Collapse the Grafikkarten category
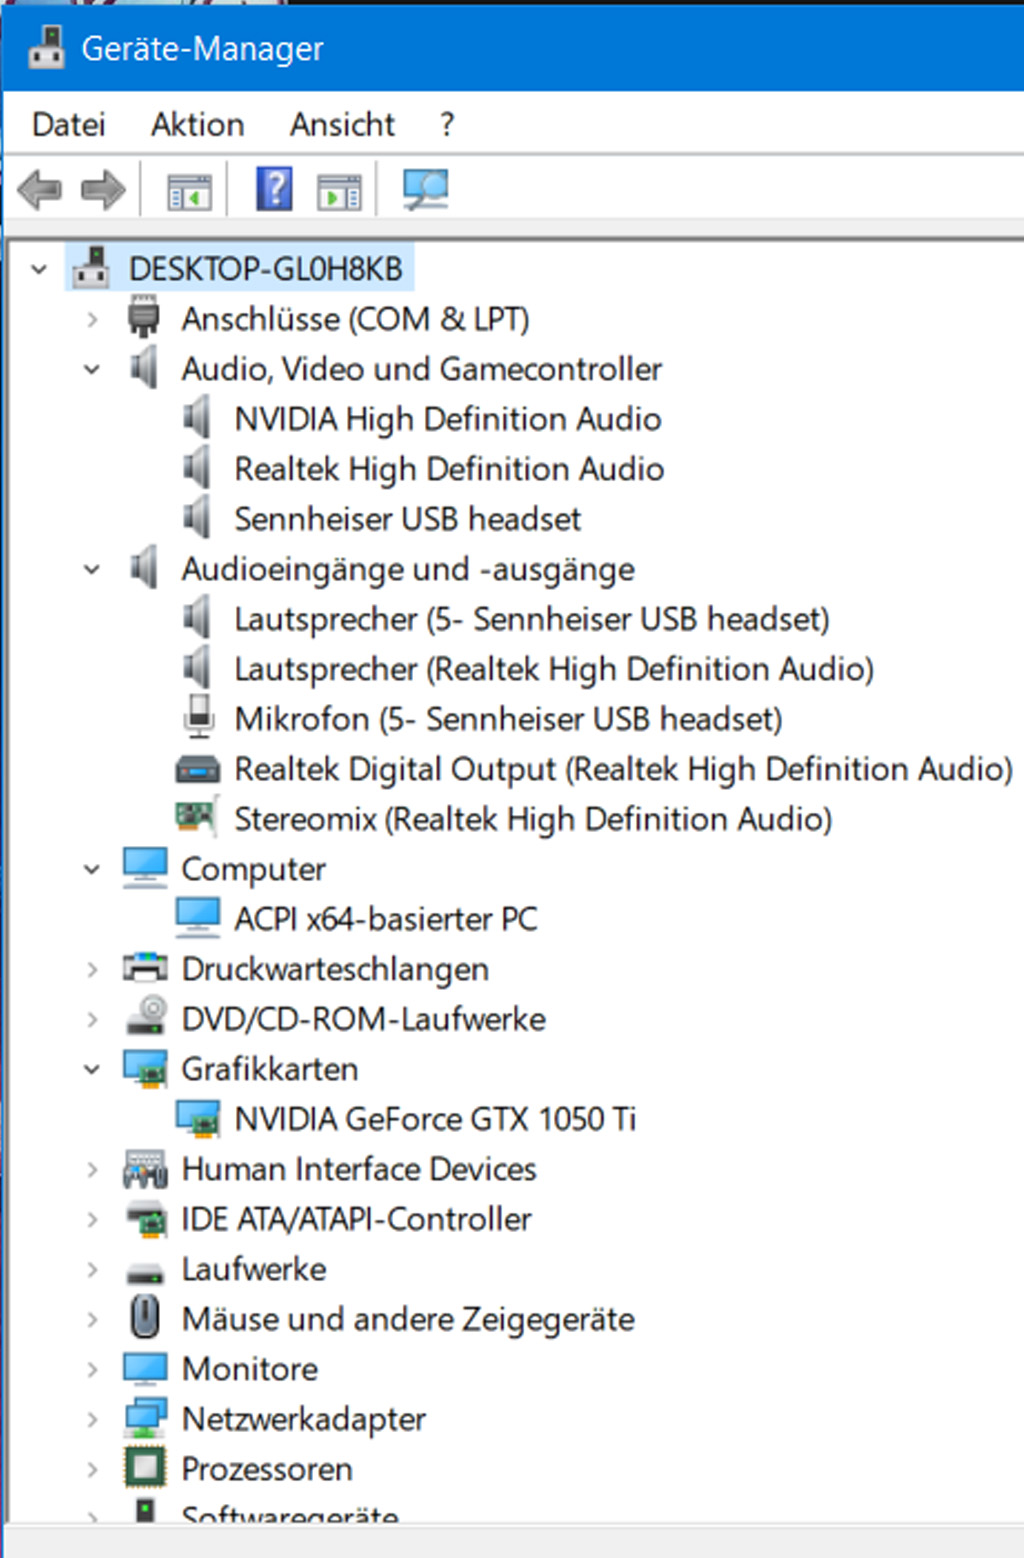The image size is (1024, 1558). 92,1069
